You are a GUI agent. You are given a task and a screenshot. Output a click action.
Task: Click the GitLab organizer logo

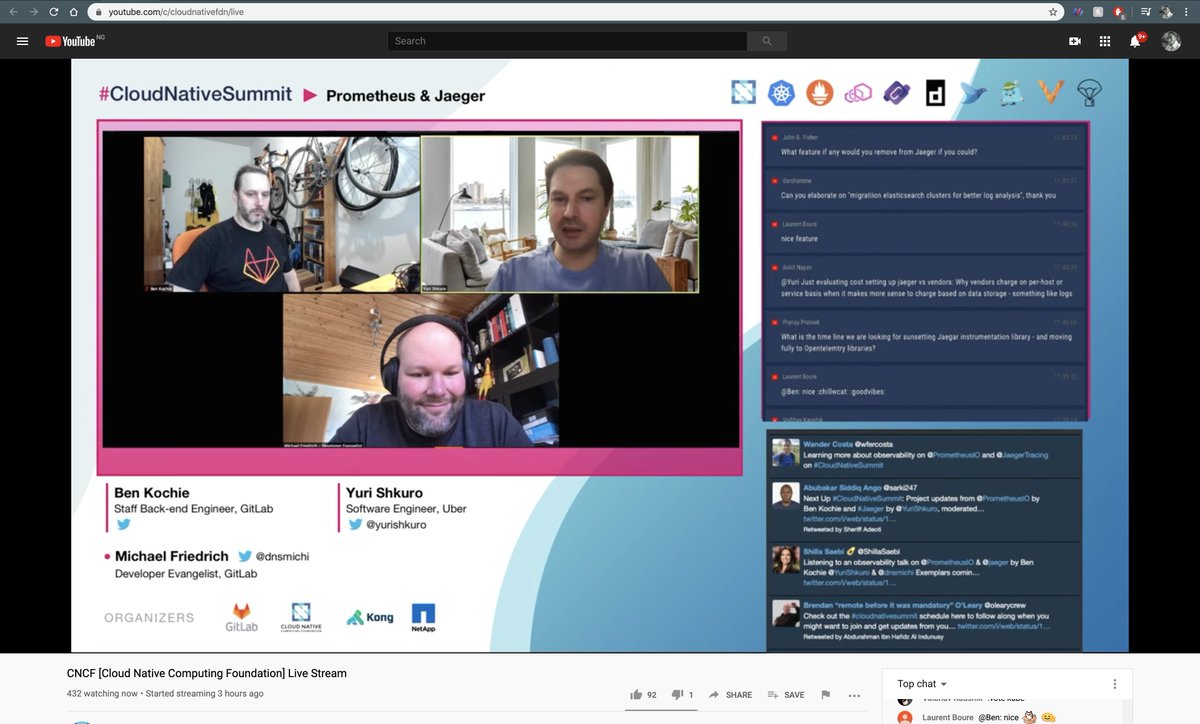241,617
